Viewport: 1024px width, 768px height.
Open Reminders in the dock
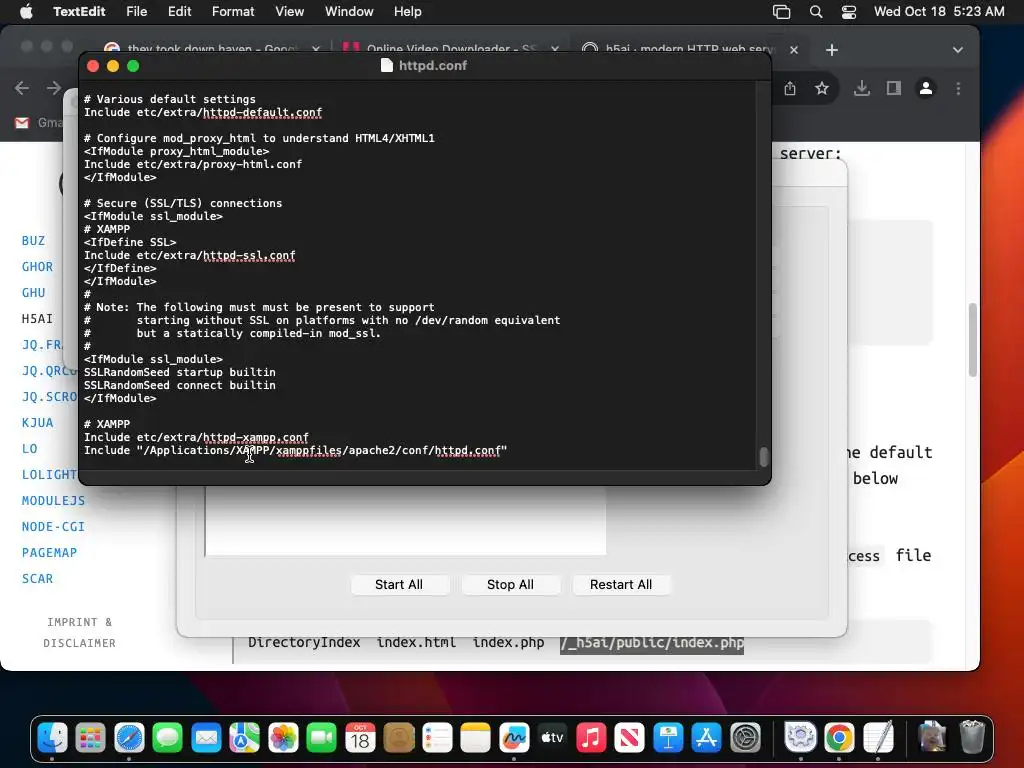click(x=438, y=739)
